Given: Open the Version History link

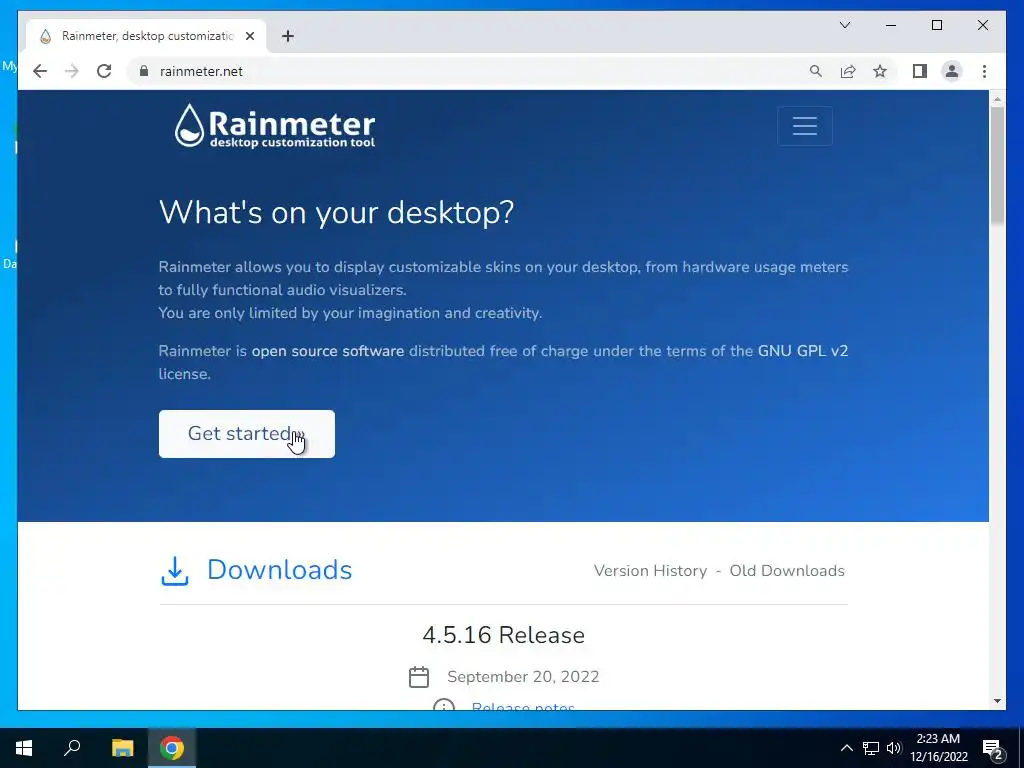Looking at the screenshot, I should coord(650,571).
